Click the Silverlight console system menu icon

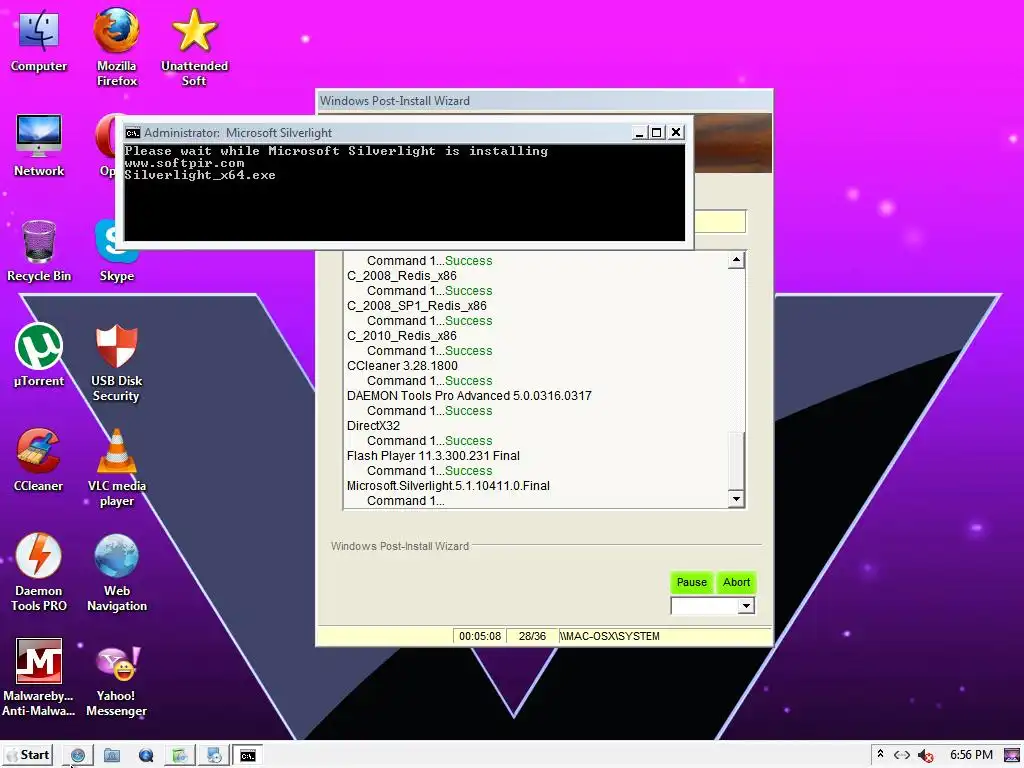coord(133,133)
